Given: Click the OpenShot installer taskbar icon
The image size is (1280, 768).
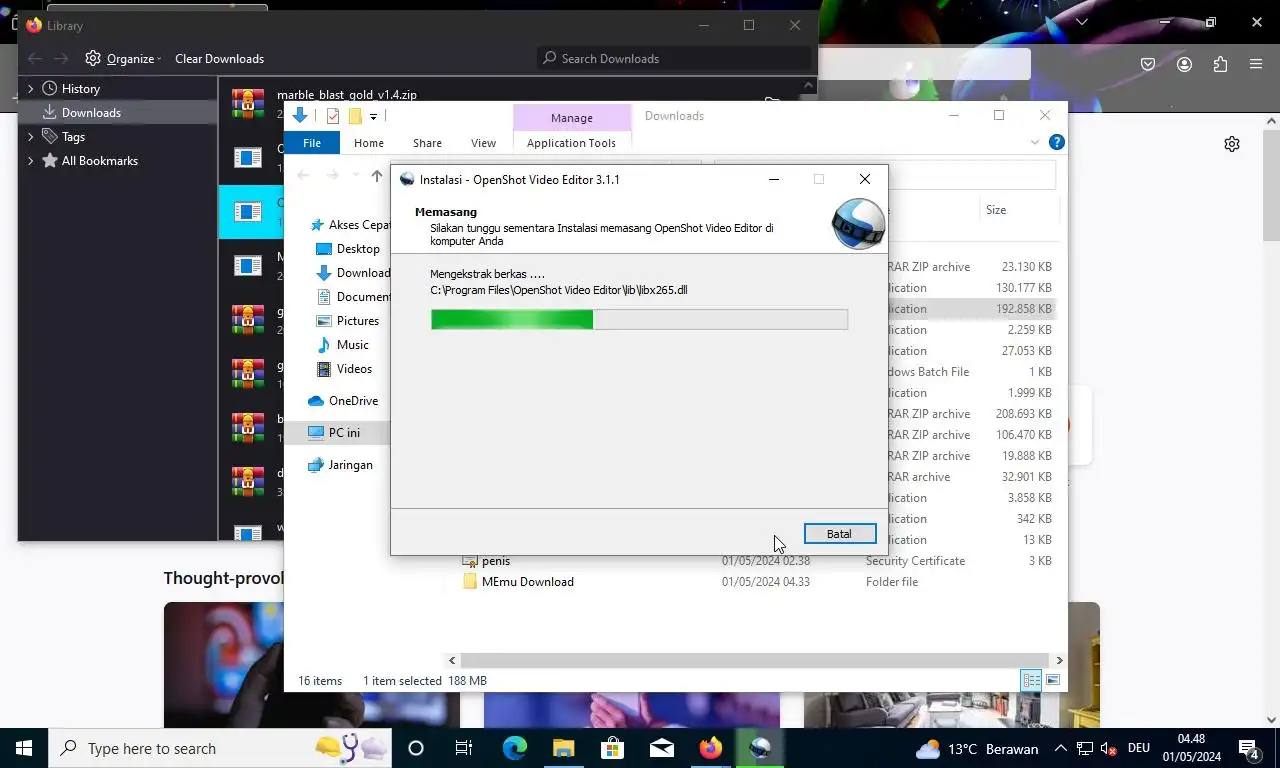Looking at the screenshot, I should coord(760,748).
